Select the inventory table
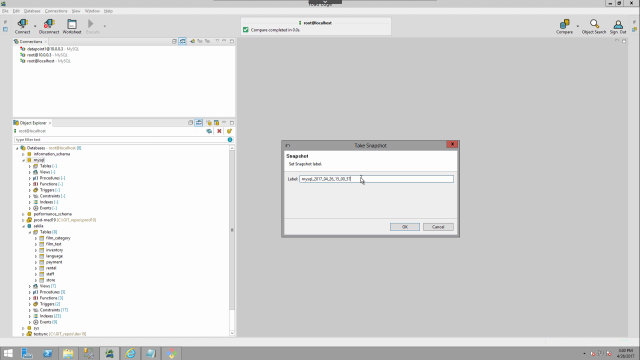 [x=54, y=250]
